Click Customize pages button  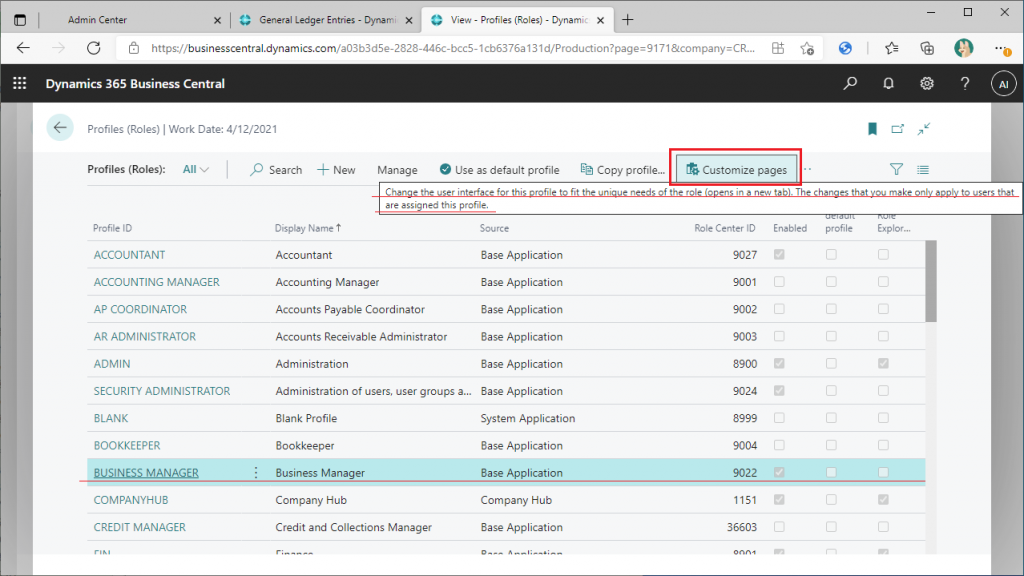736,170
